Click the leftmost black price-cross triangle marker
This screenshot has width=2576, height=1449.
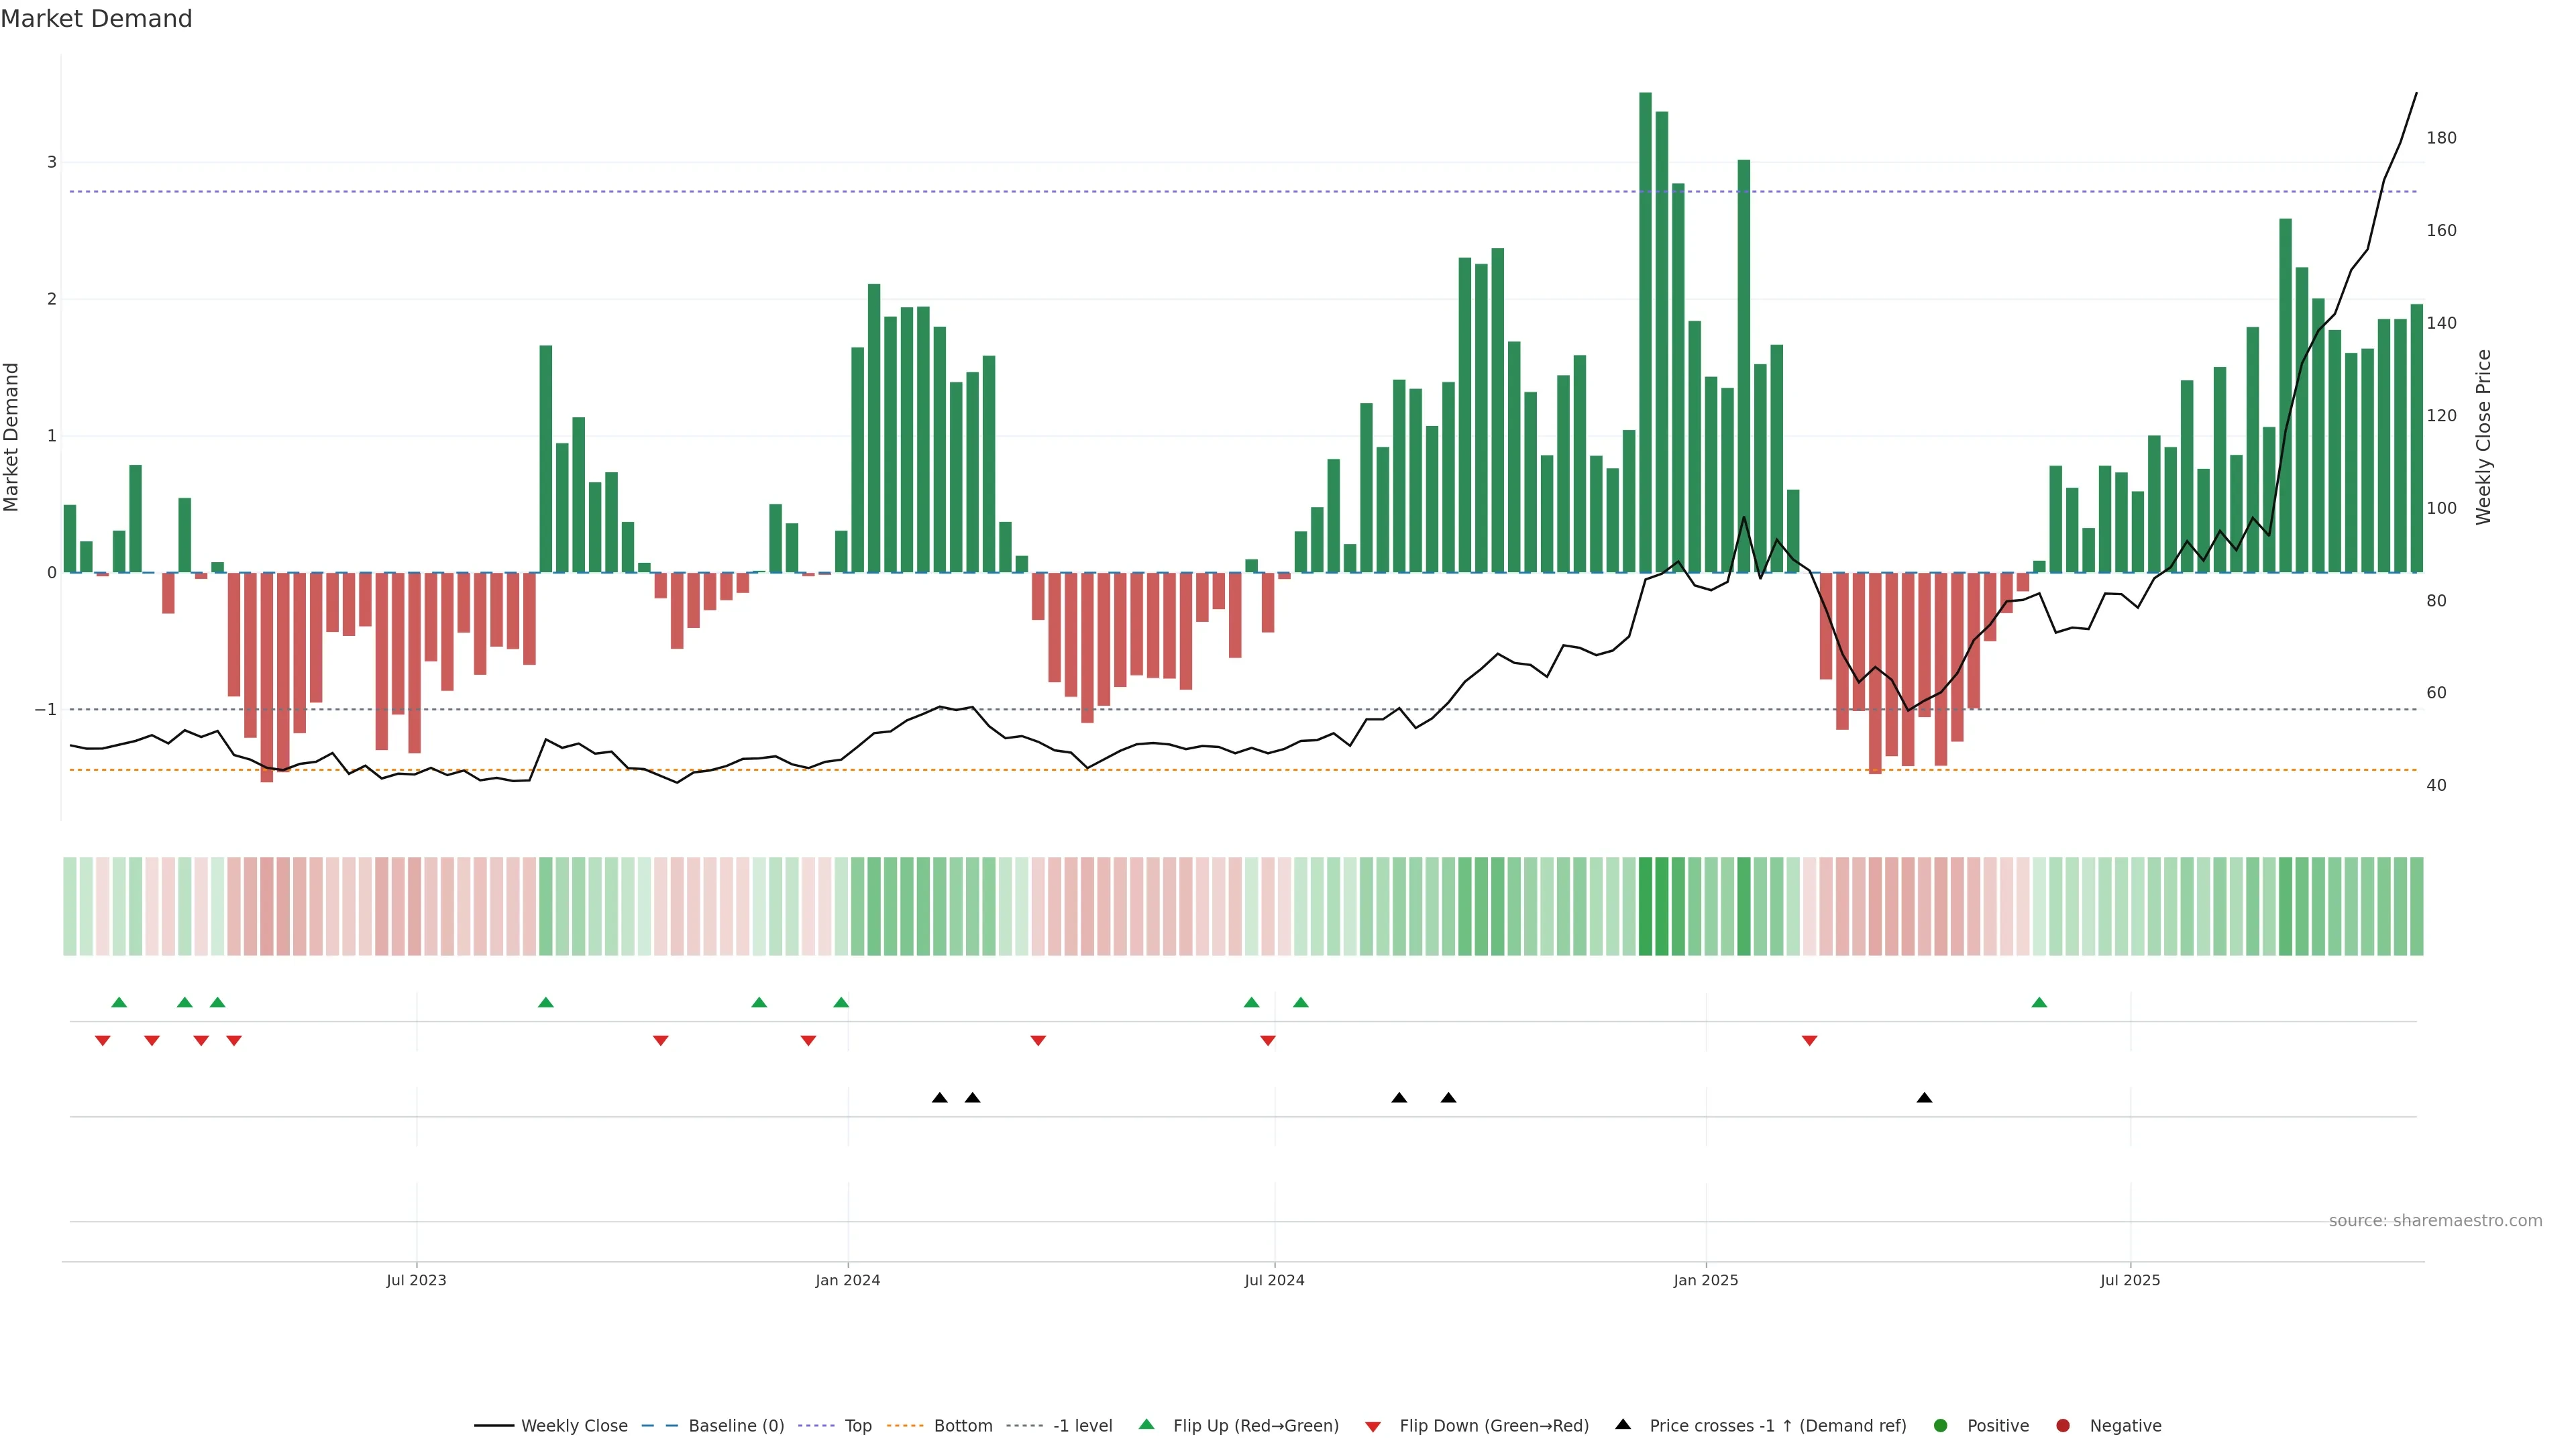click(939, 1098)
